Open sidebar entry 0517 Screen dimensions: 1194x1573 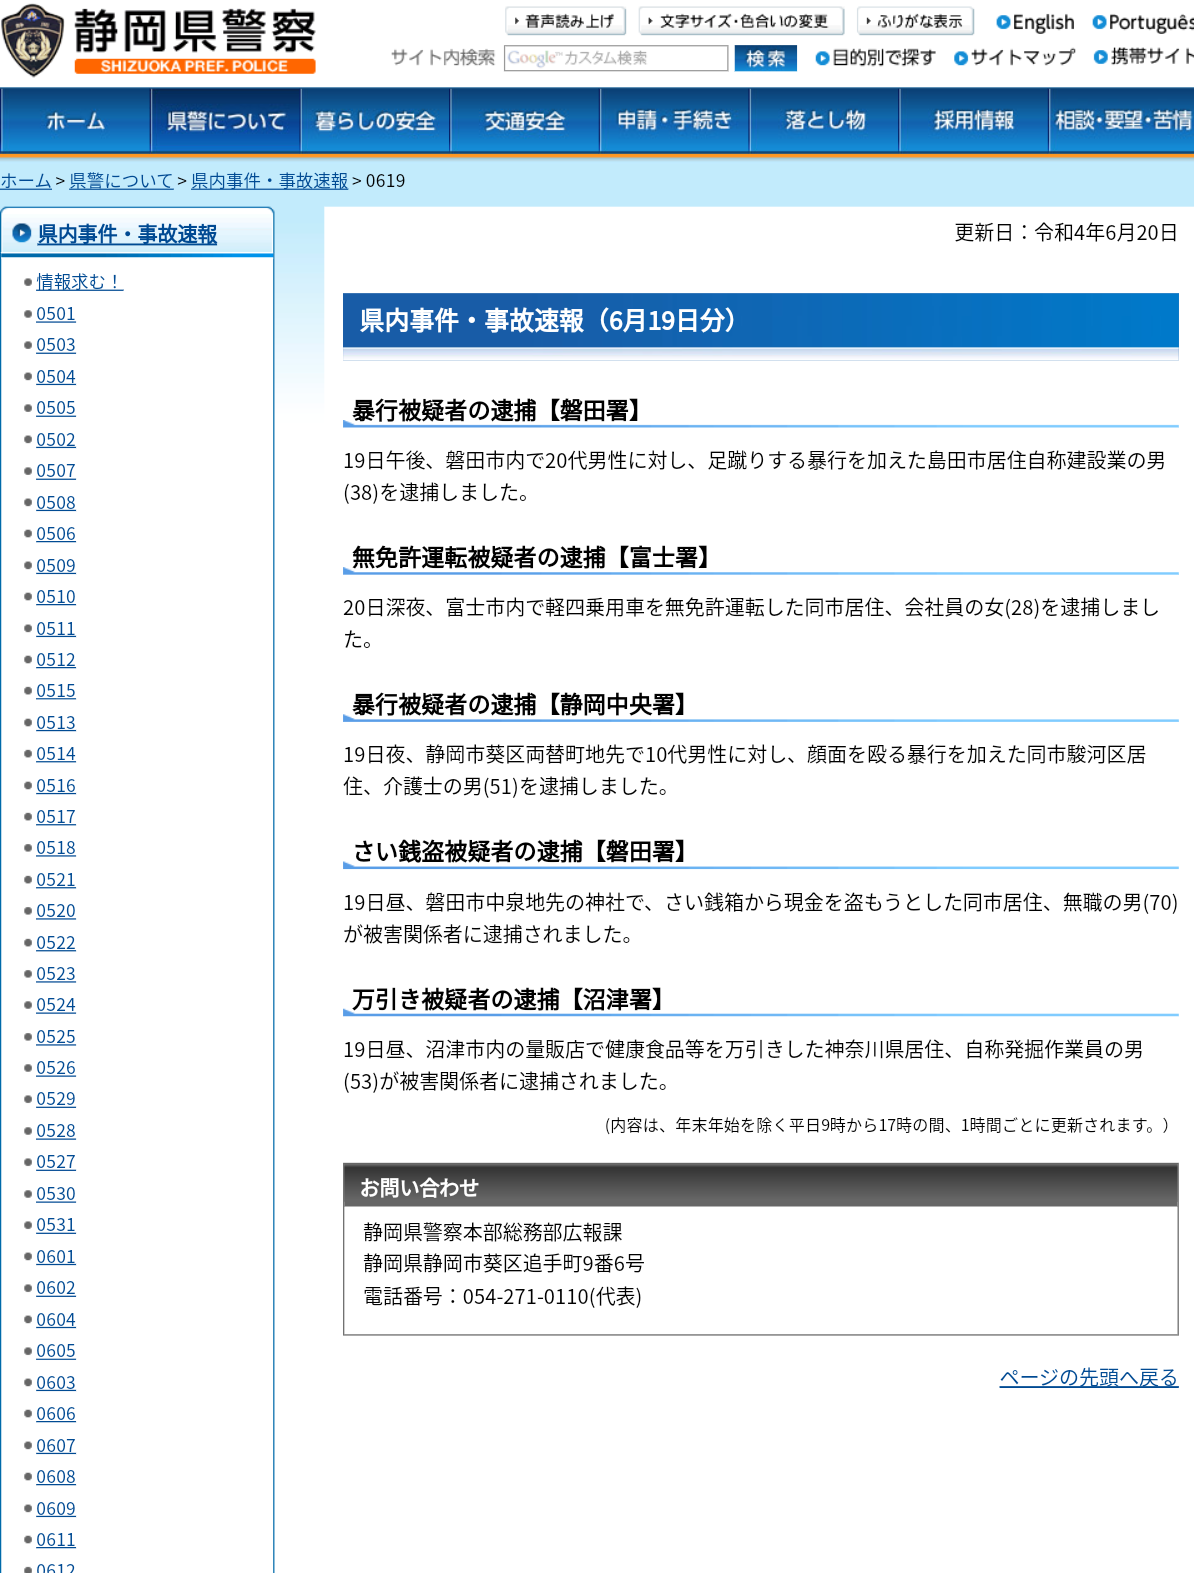coord(56,817)
